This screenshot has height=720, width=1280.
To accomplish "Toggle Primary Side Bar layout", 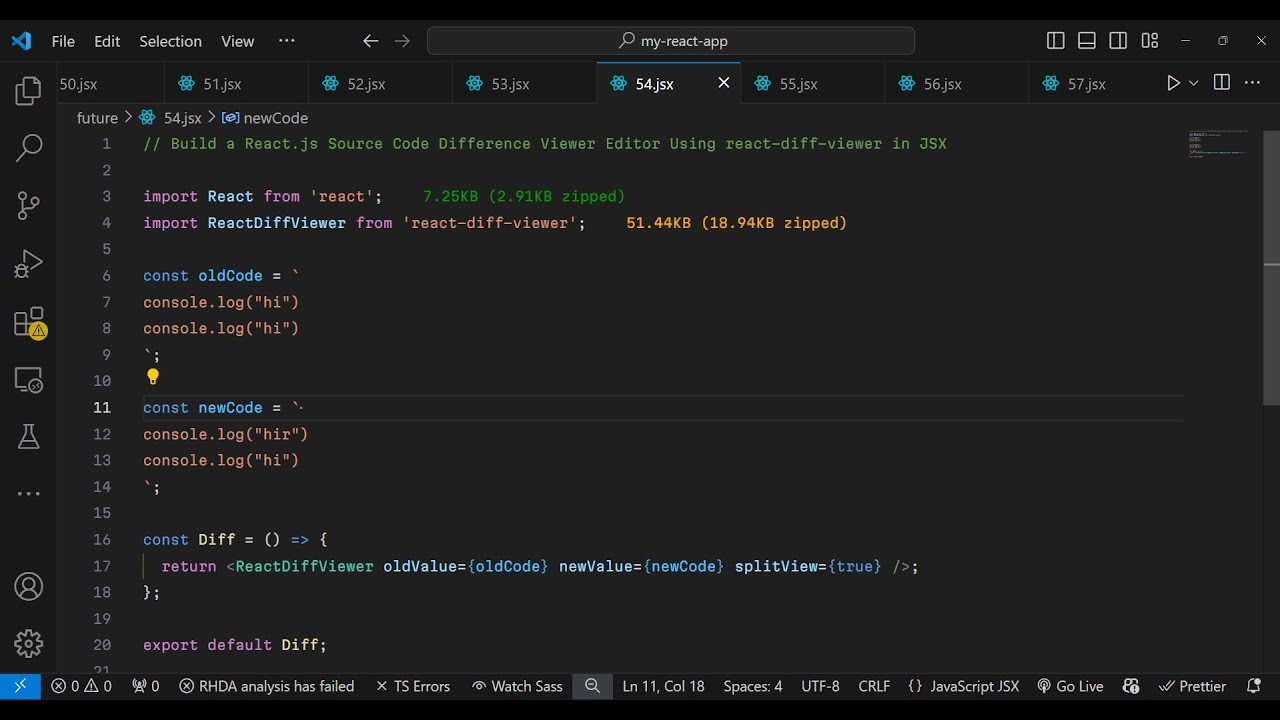I will tap(1055, 41).
